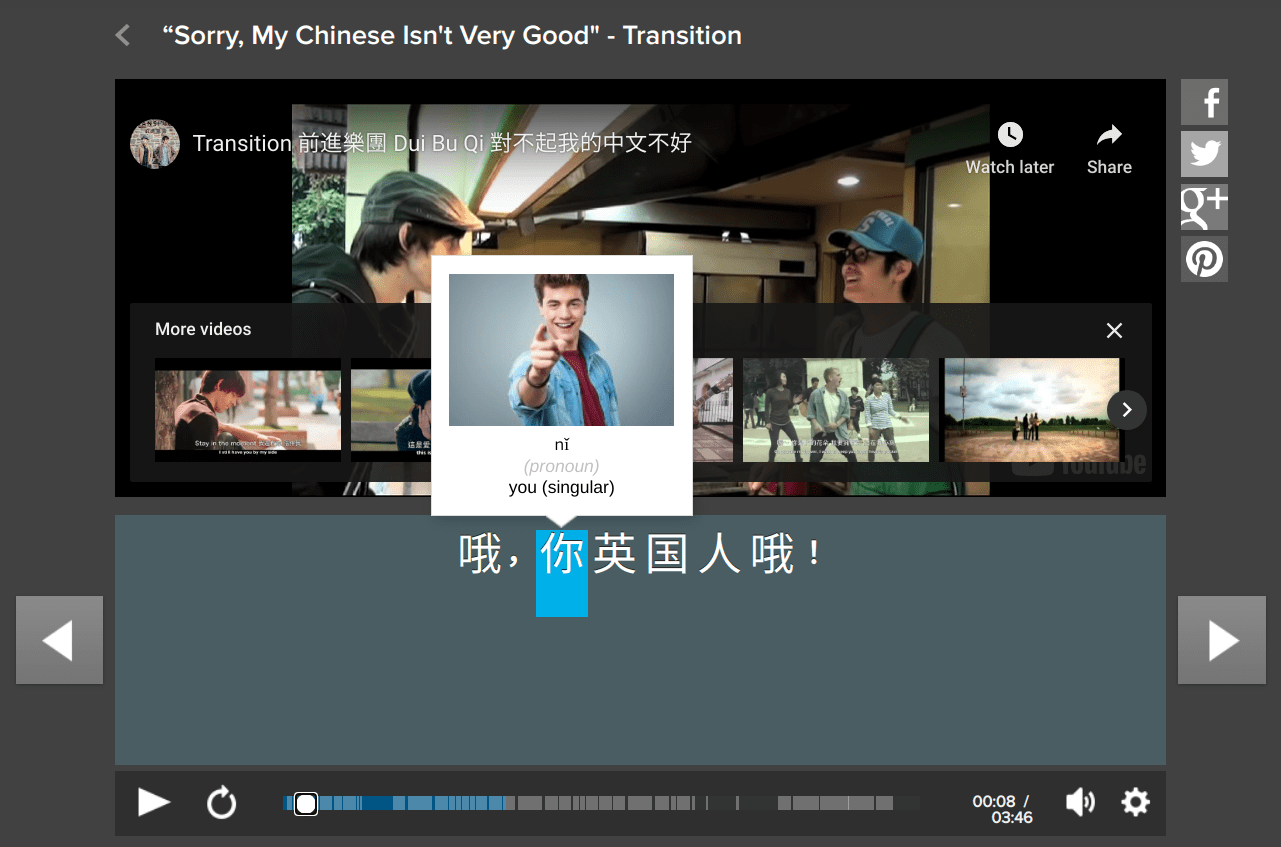Click the Watch later clock icon

click(x=1010, y=135)
